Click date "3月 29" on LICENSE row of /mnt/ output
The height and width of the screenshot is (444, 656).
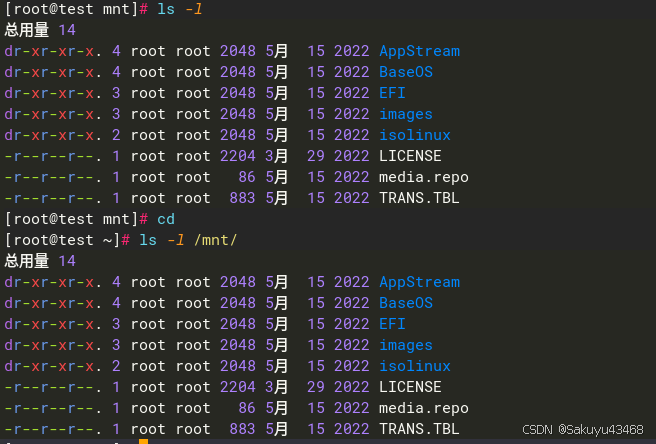coord(295,387)
